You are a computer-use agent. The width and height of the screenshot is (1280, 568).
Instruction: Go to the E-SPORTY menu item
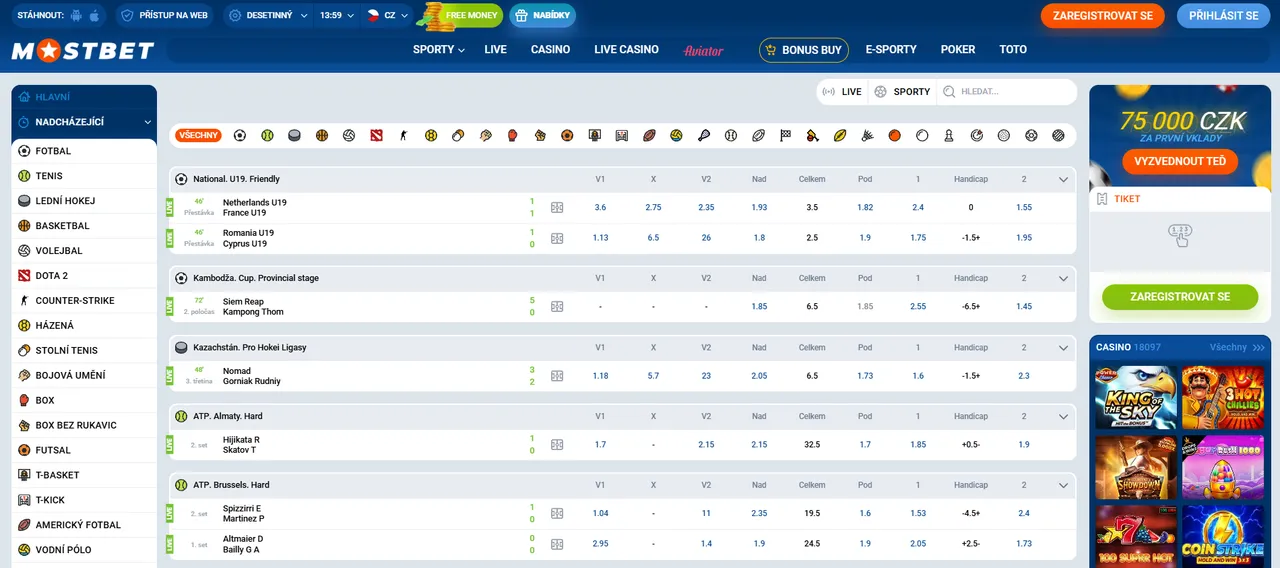pos(891,50)
